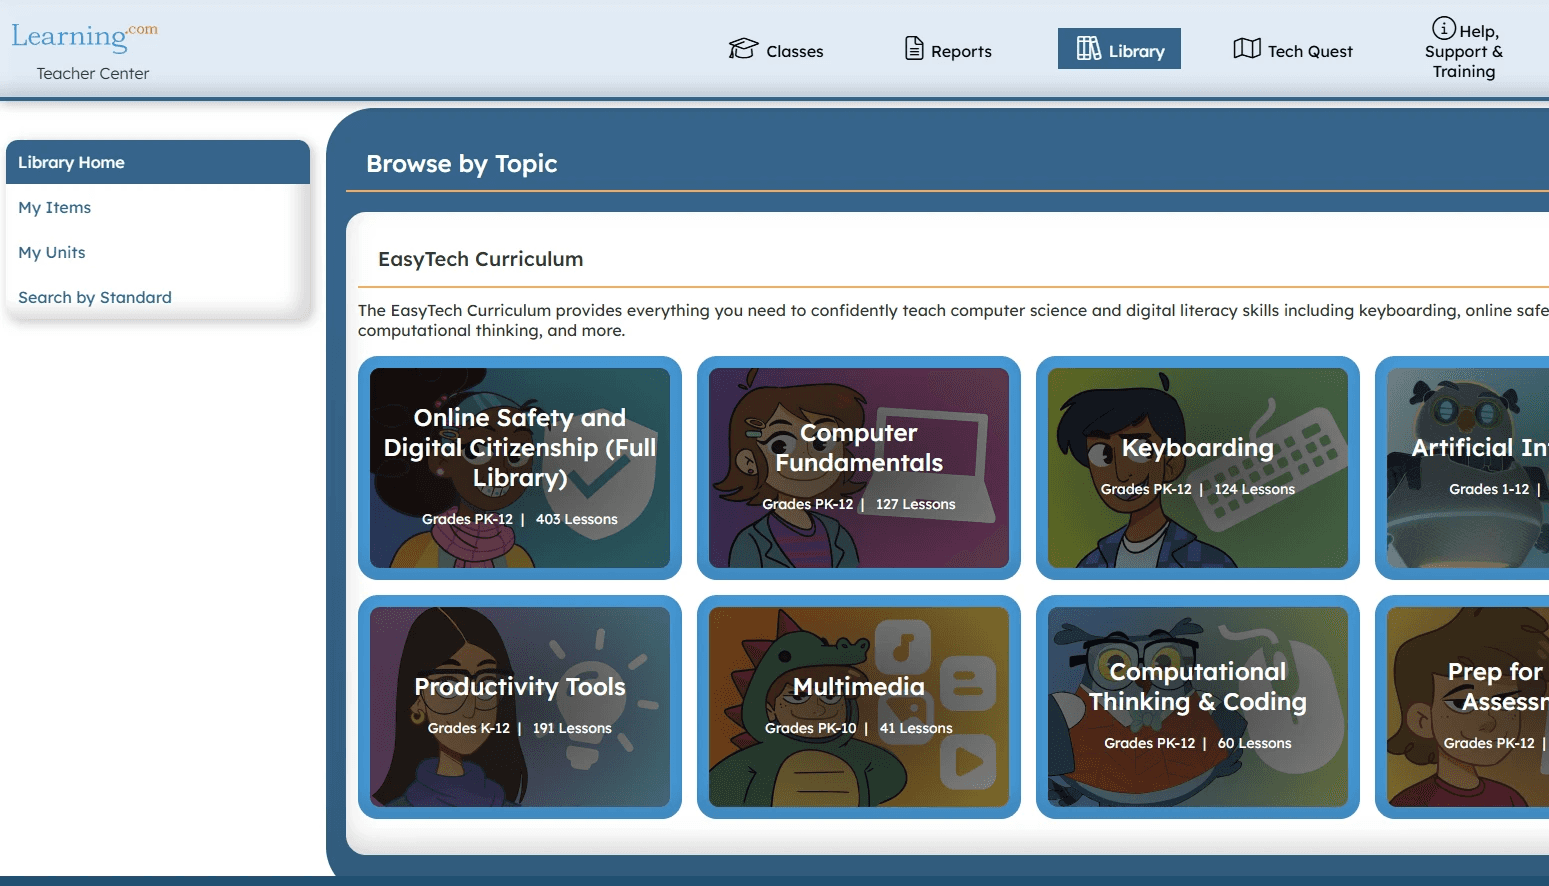This screenshot has width=1549, height=886.
Task: Click the 124 Lessons text
Action: (1255, 489)
